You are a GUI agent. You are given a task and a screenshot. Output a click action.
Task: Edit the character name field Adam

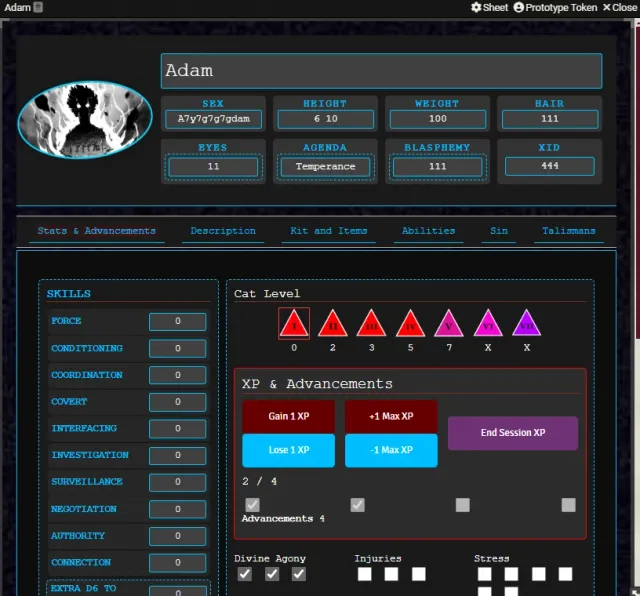382,71
